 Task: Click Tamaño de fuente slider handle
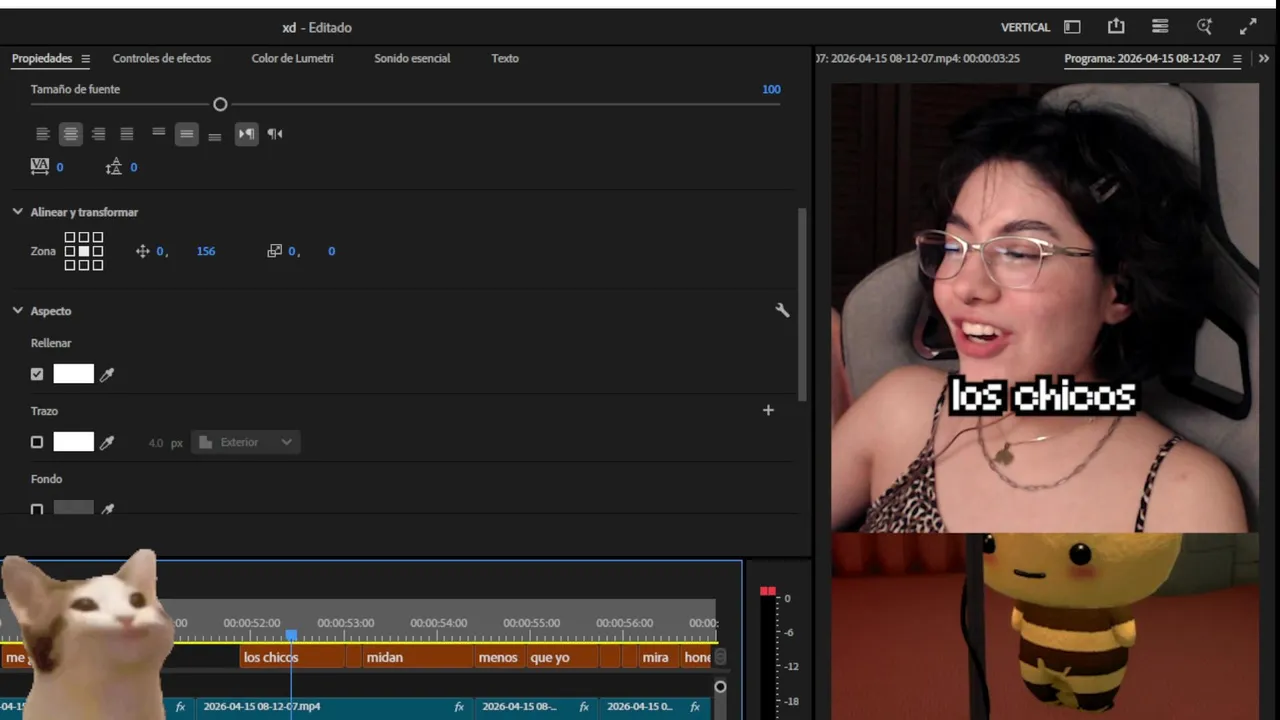click(x=220, y=104)
